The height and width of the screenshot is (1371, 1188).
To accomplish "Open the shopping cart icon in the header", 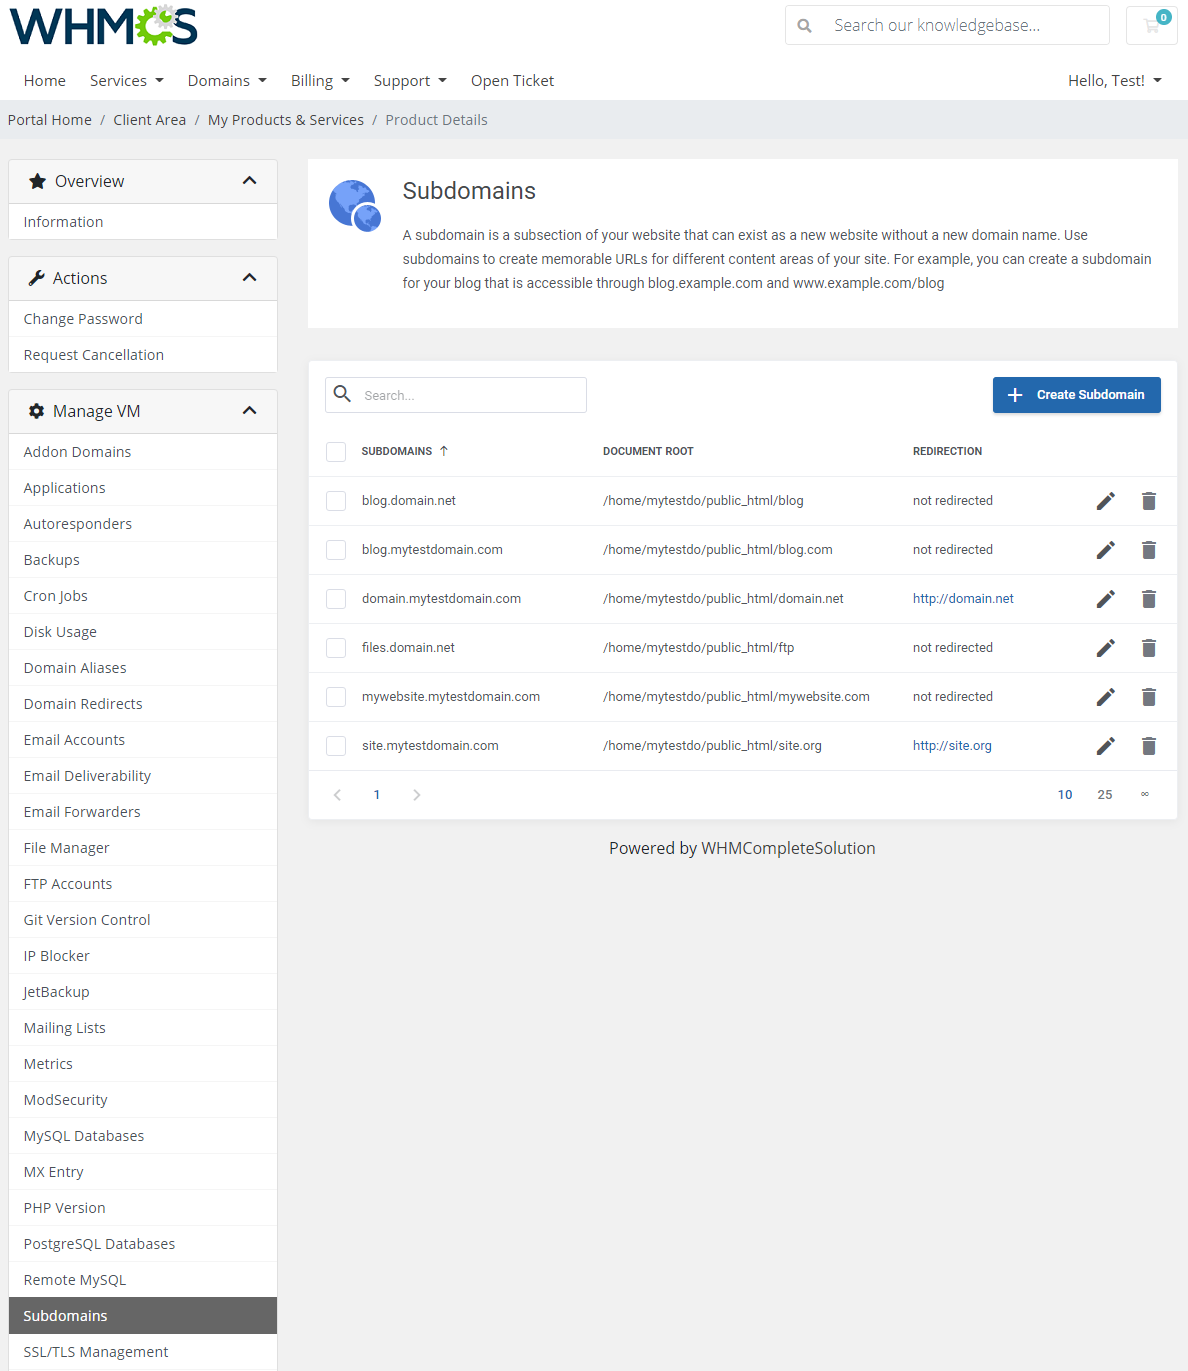I will [1150, 25].
